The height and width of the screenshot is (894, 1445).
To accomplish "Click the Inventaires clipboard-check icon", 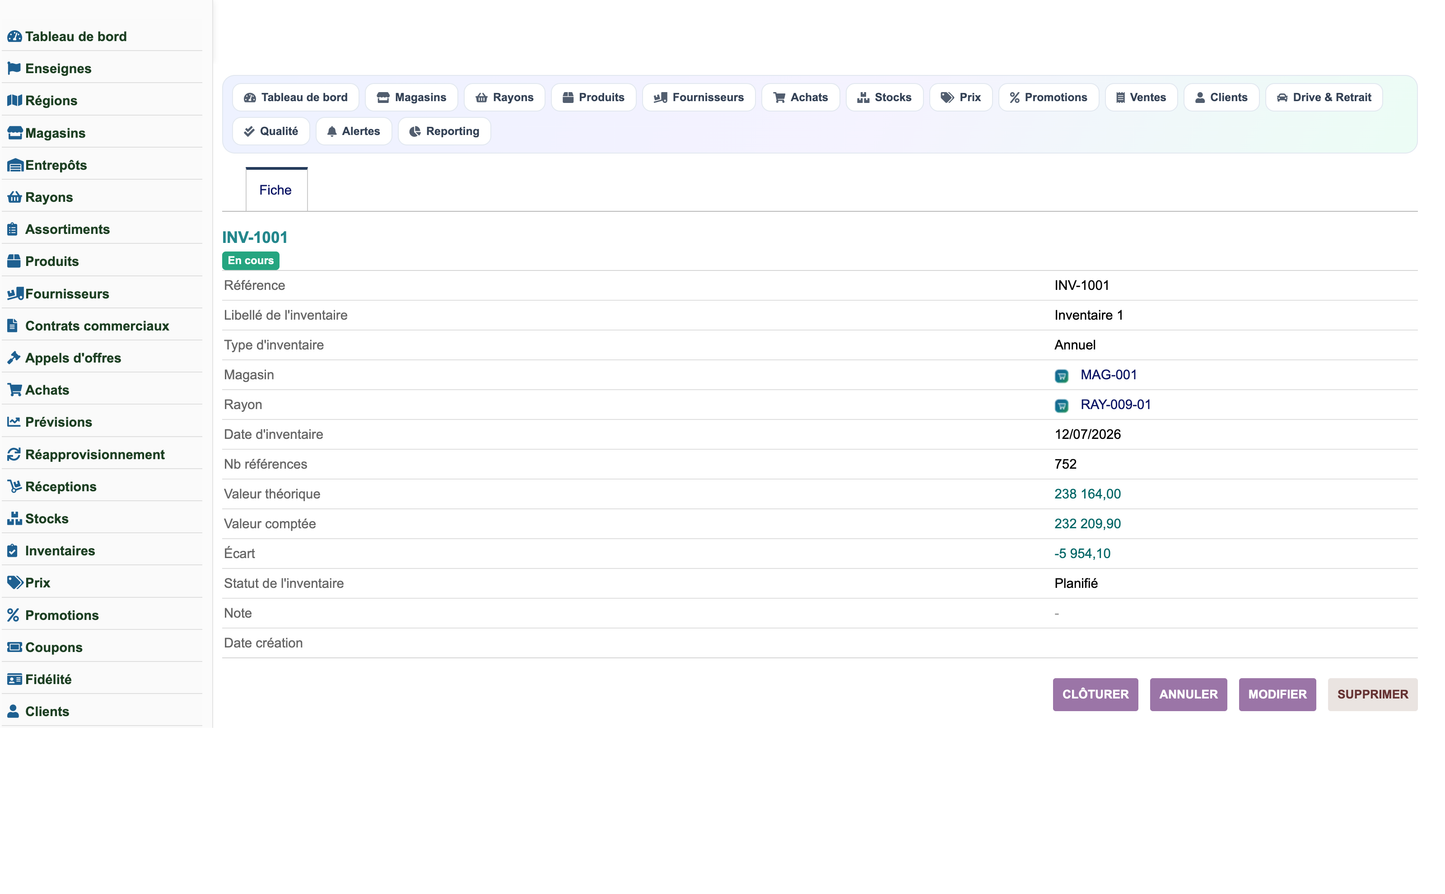I will pos(12,551).
